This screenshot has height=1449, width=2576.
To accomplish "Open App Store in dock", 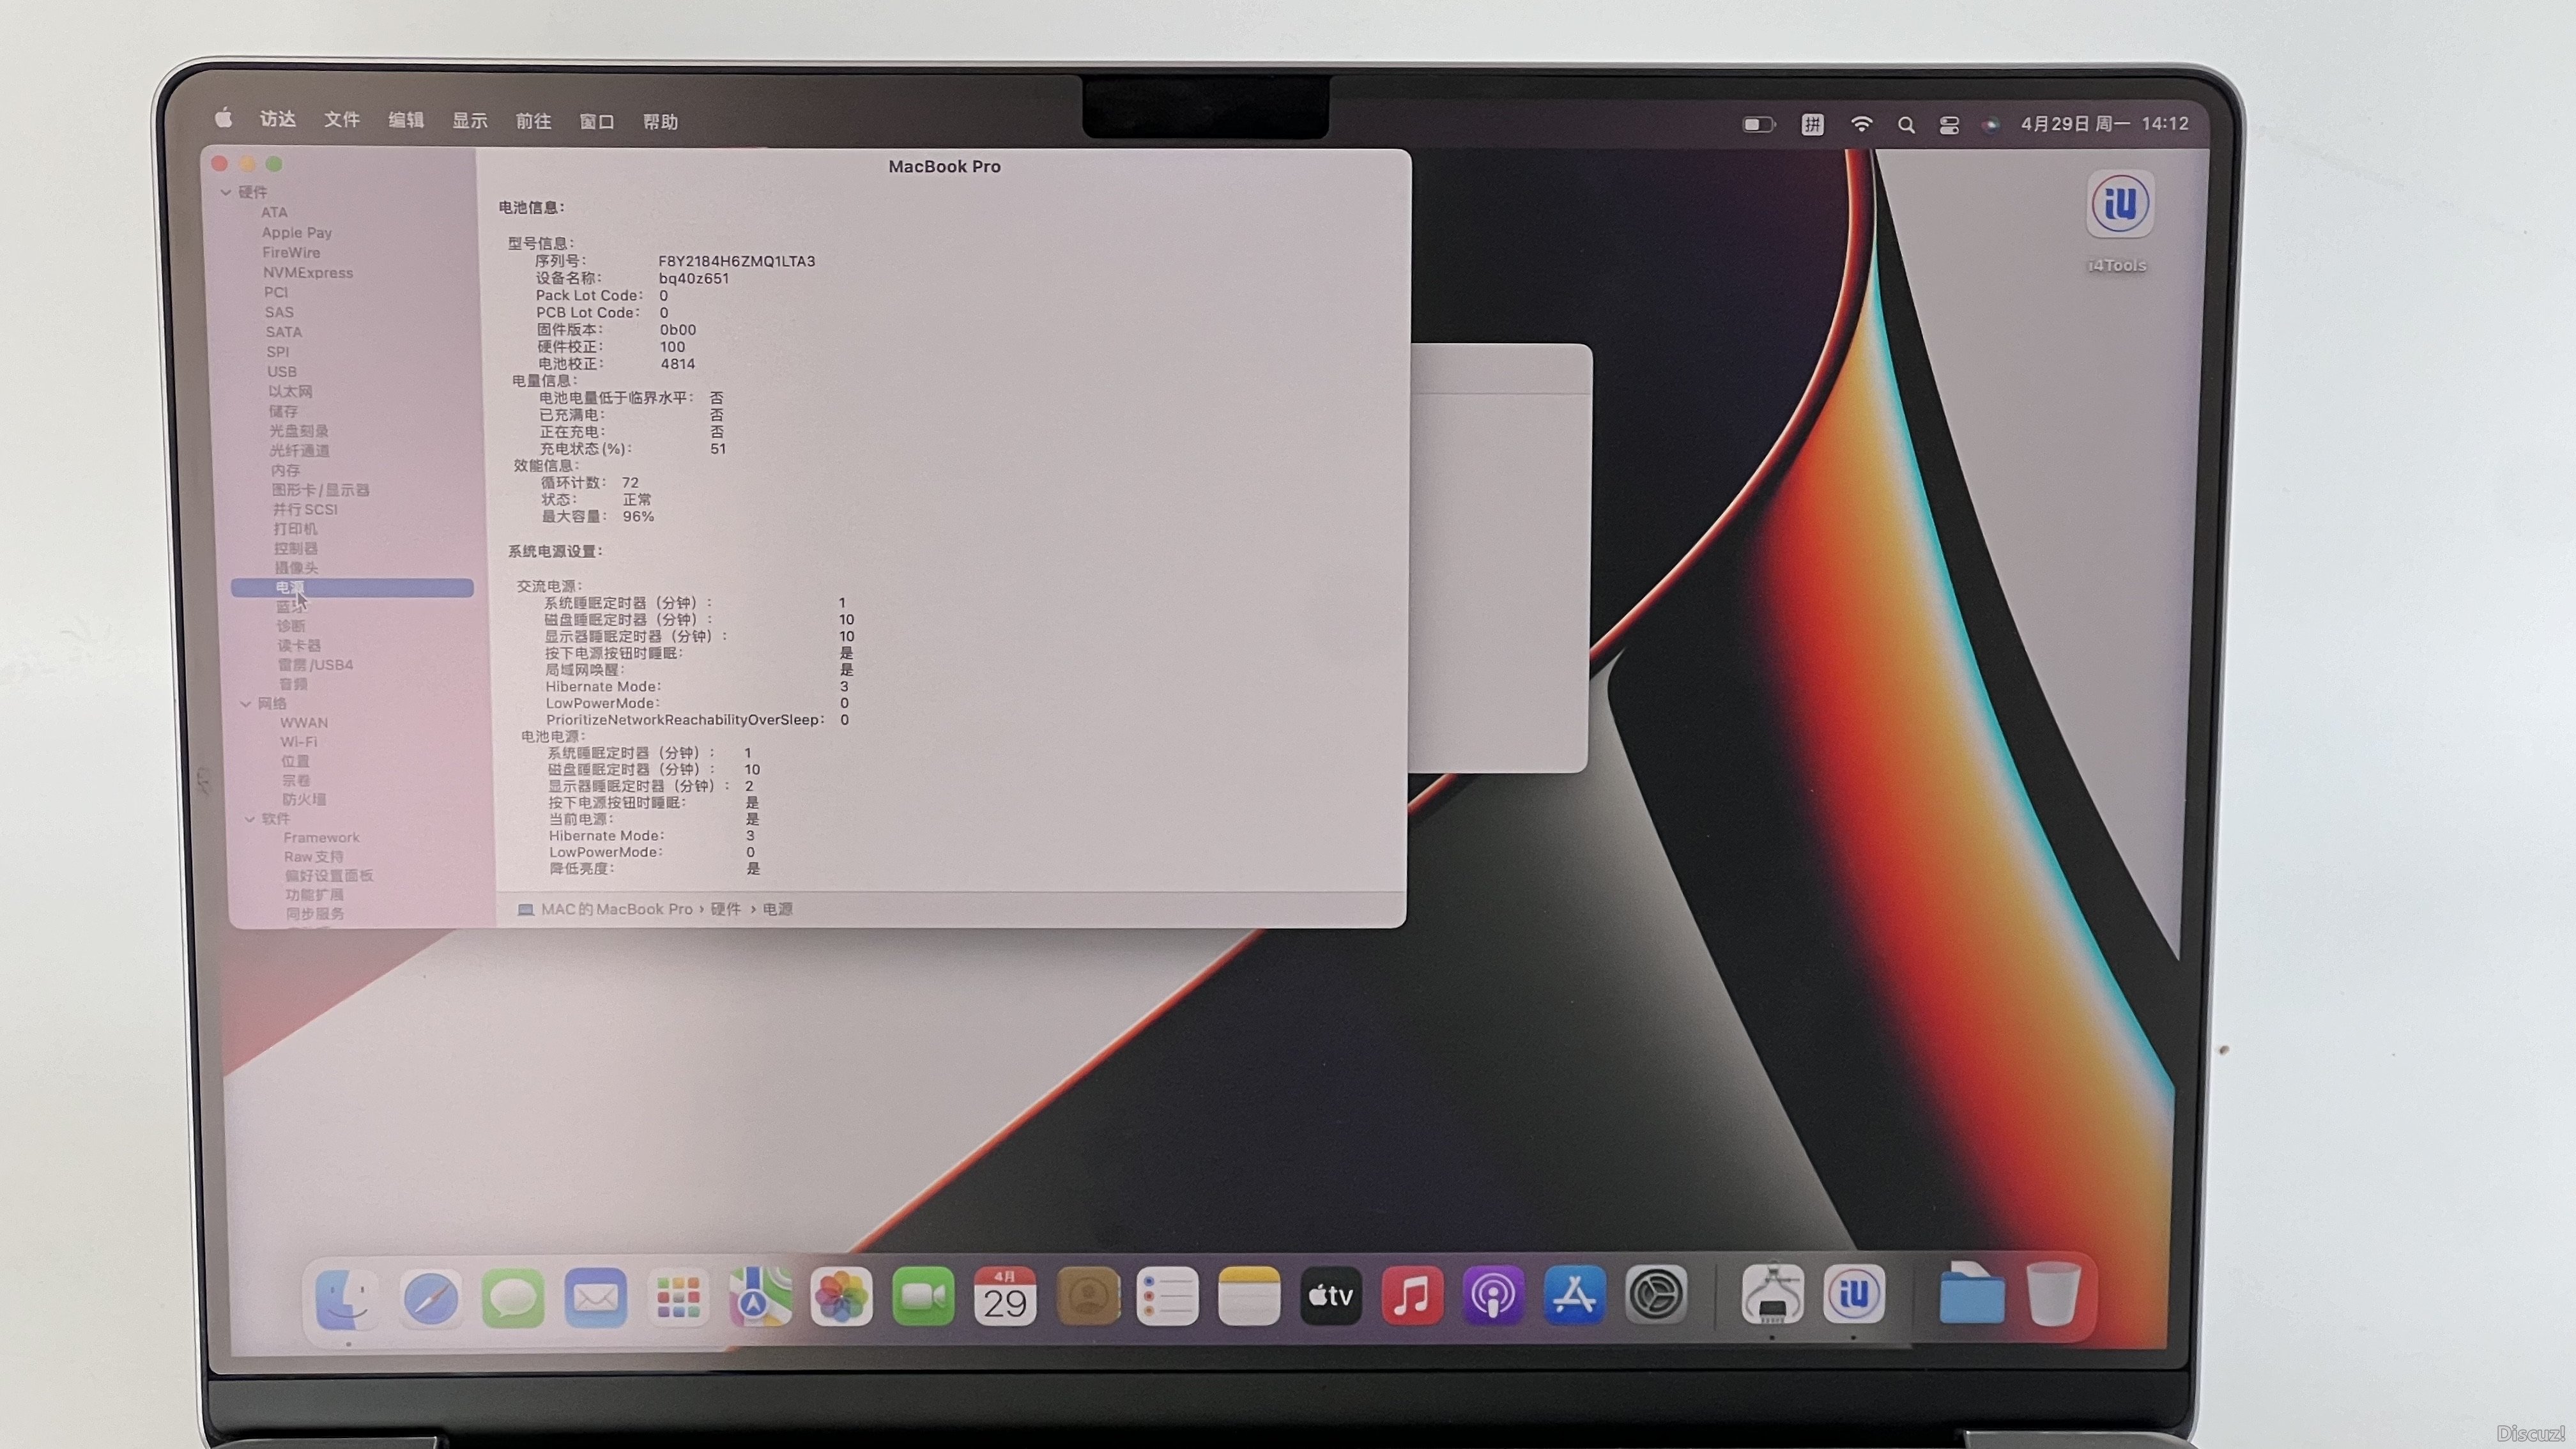I will click(x=1574, y=1296).
